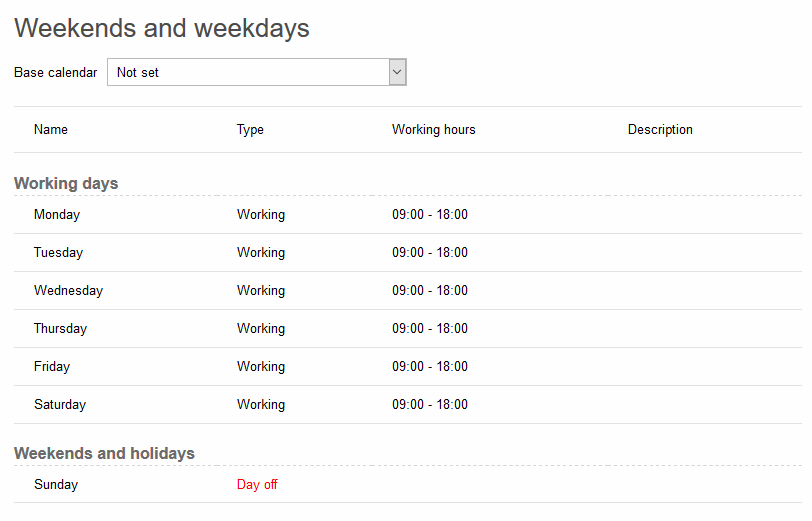
Task: Select the Thursday row
Action: tap(408, 328)
